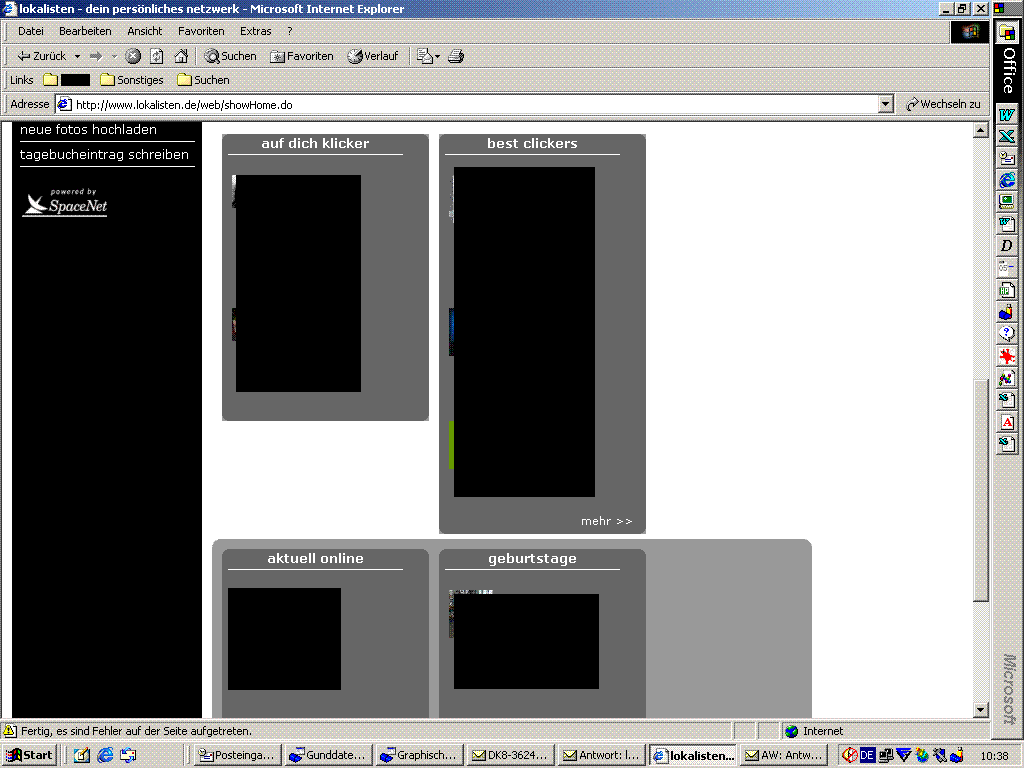The height and width of the screenshot is (768, 1024).
Task: Click the Wechseln zu go button
Action: (x=943, y=104)
